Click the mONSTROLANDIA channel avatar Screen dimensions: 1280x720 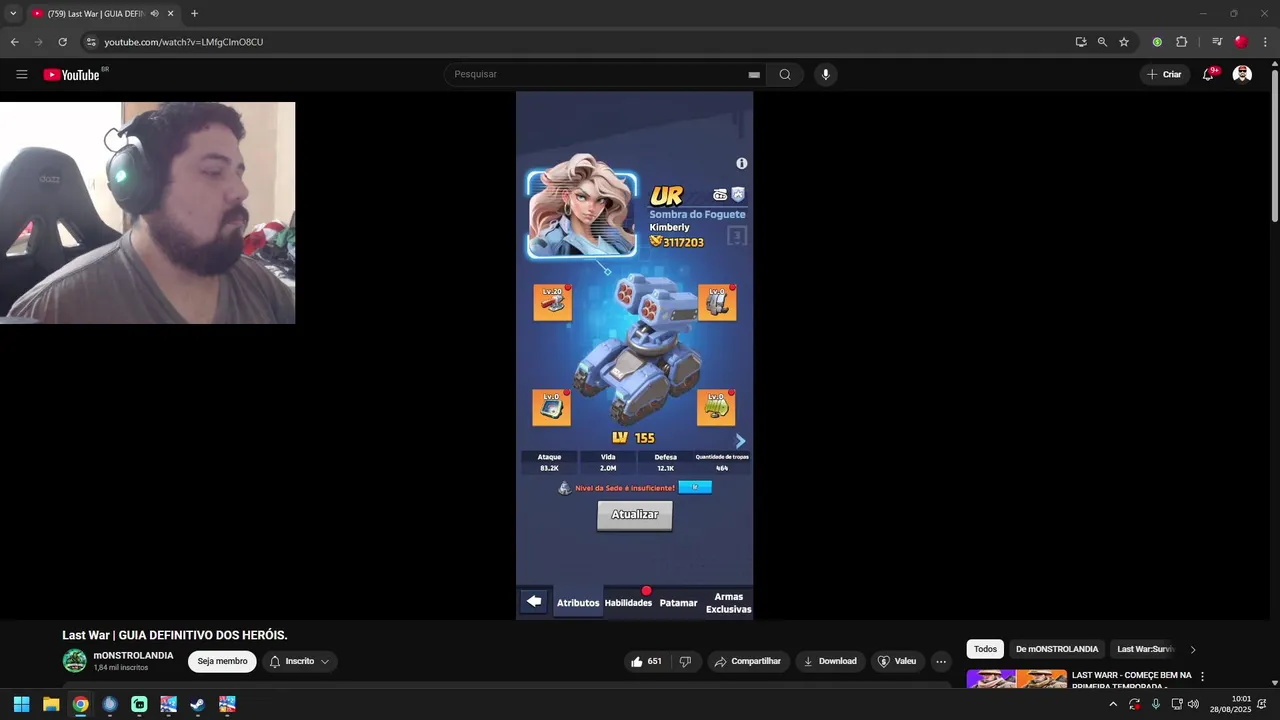pyautogui.click(x=75, y=661)
